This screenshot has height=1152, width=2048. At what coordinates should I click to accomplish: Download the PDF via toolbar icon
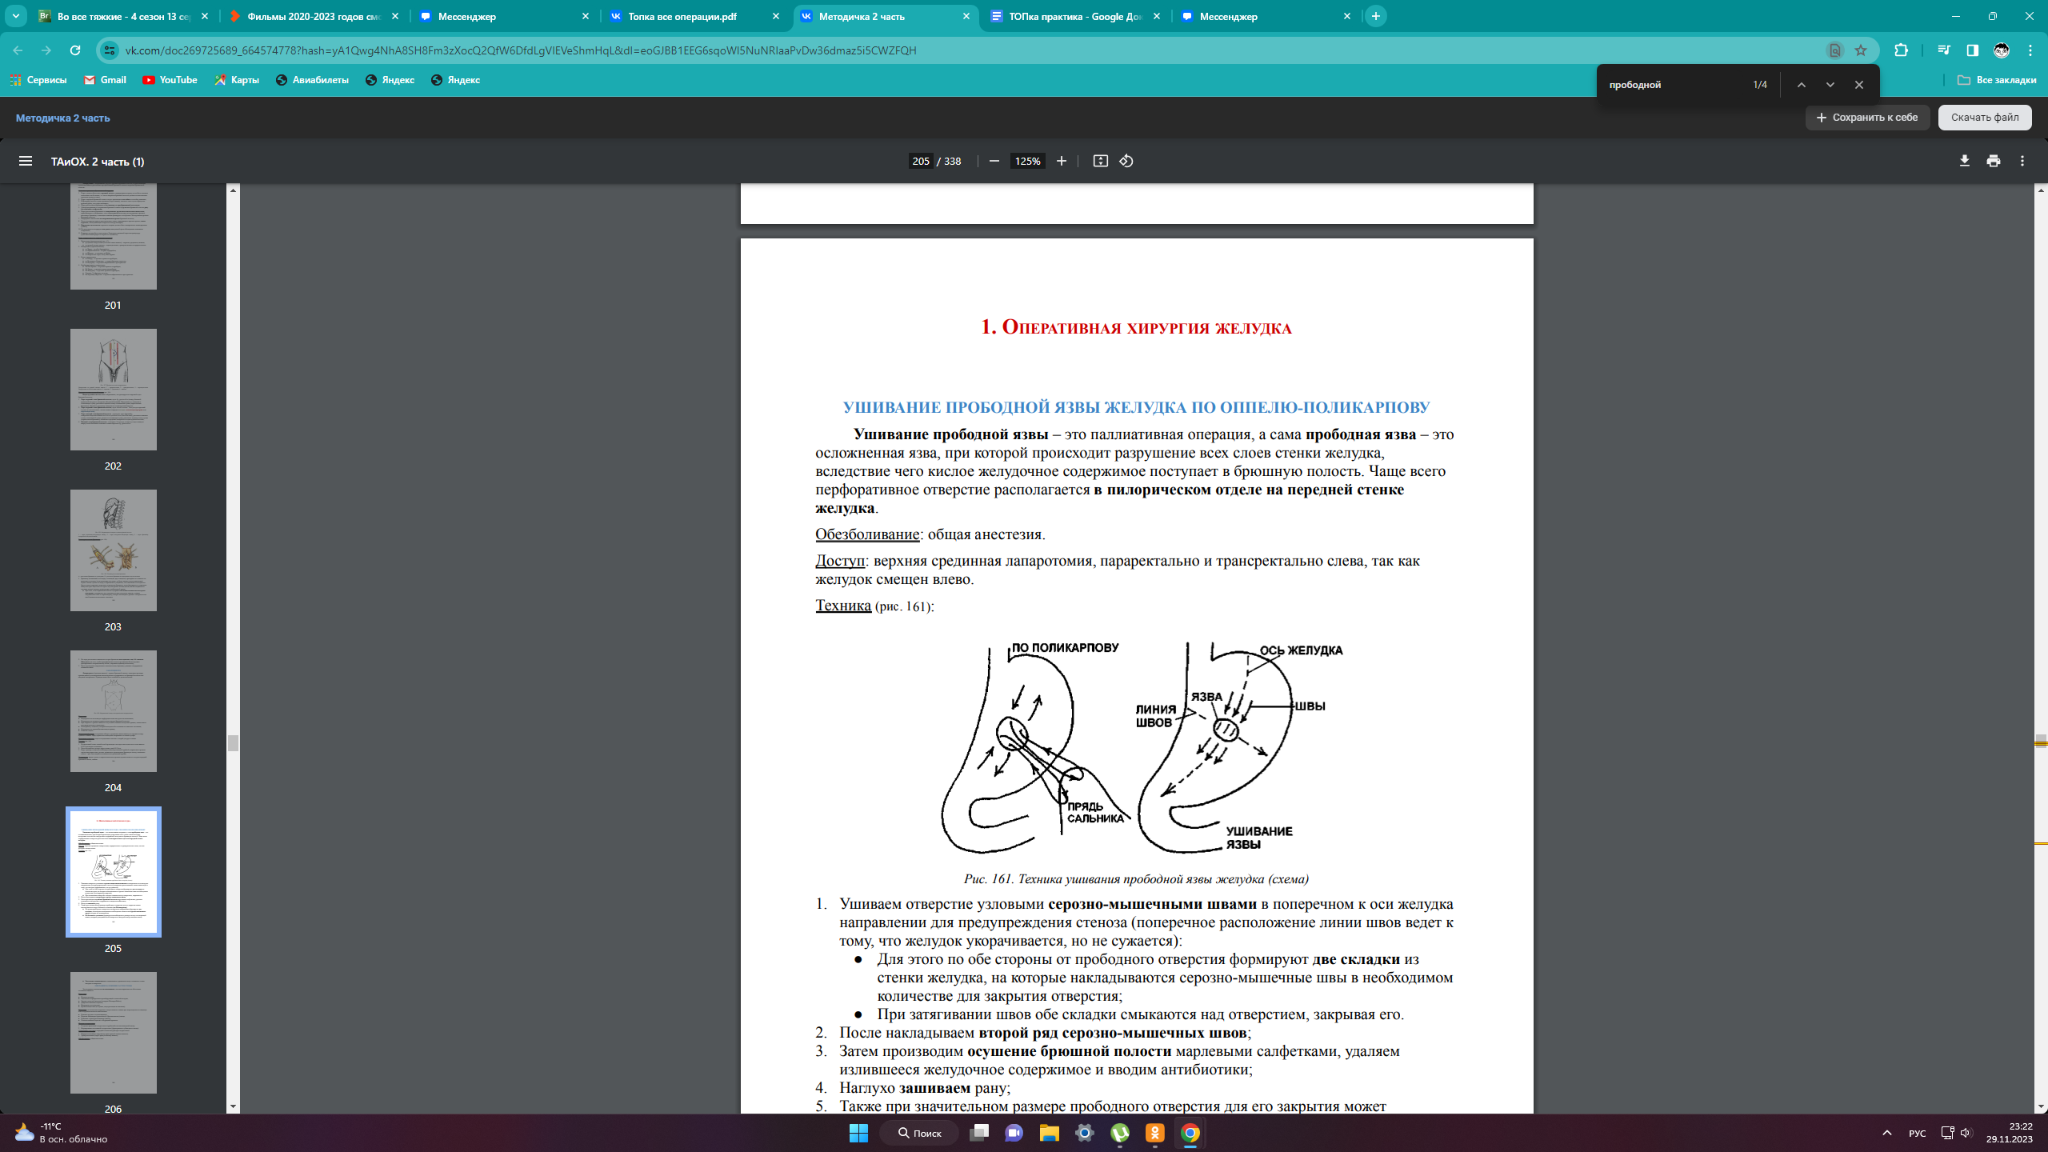(1964, 161)
